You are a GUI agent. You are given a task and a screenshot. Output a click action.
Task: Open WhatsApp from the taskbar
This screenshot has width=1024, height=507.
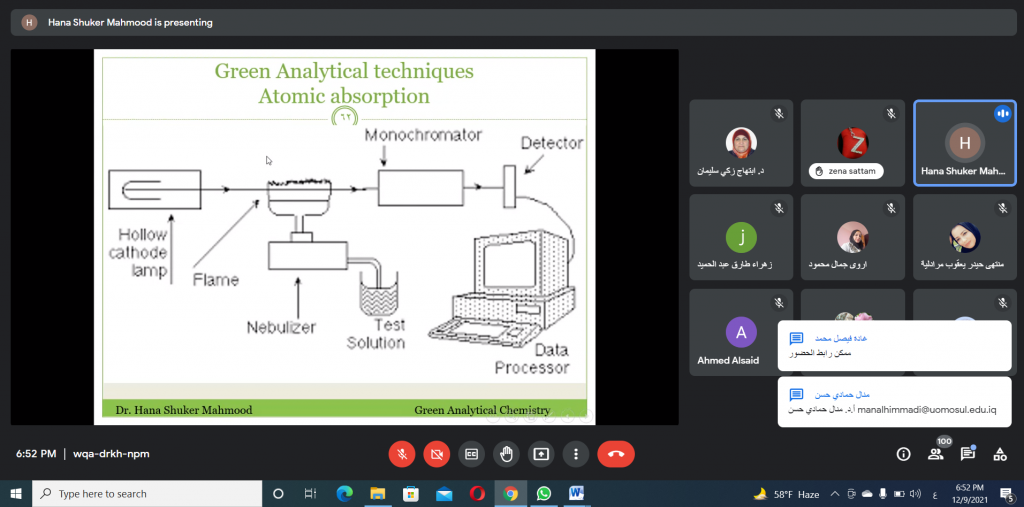tap(543, 494)
